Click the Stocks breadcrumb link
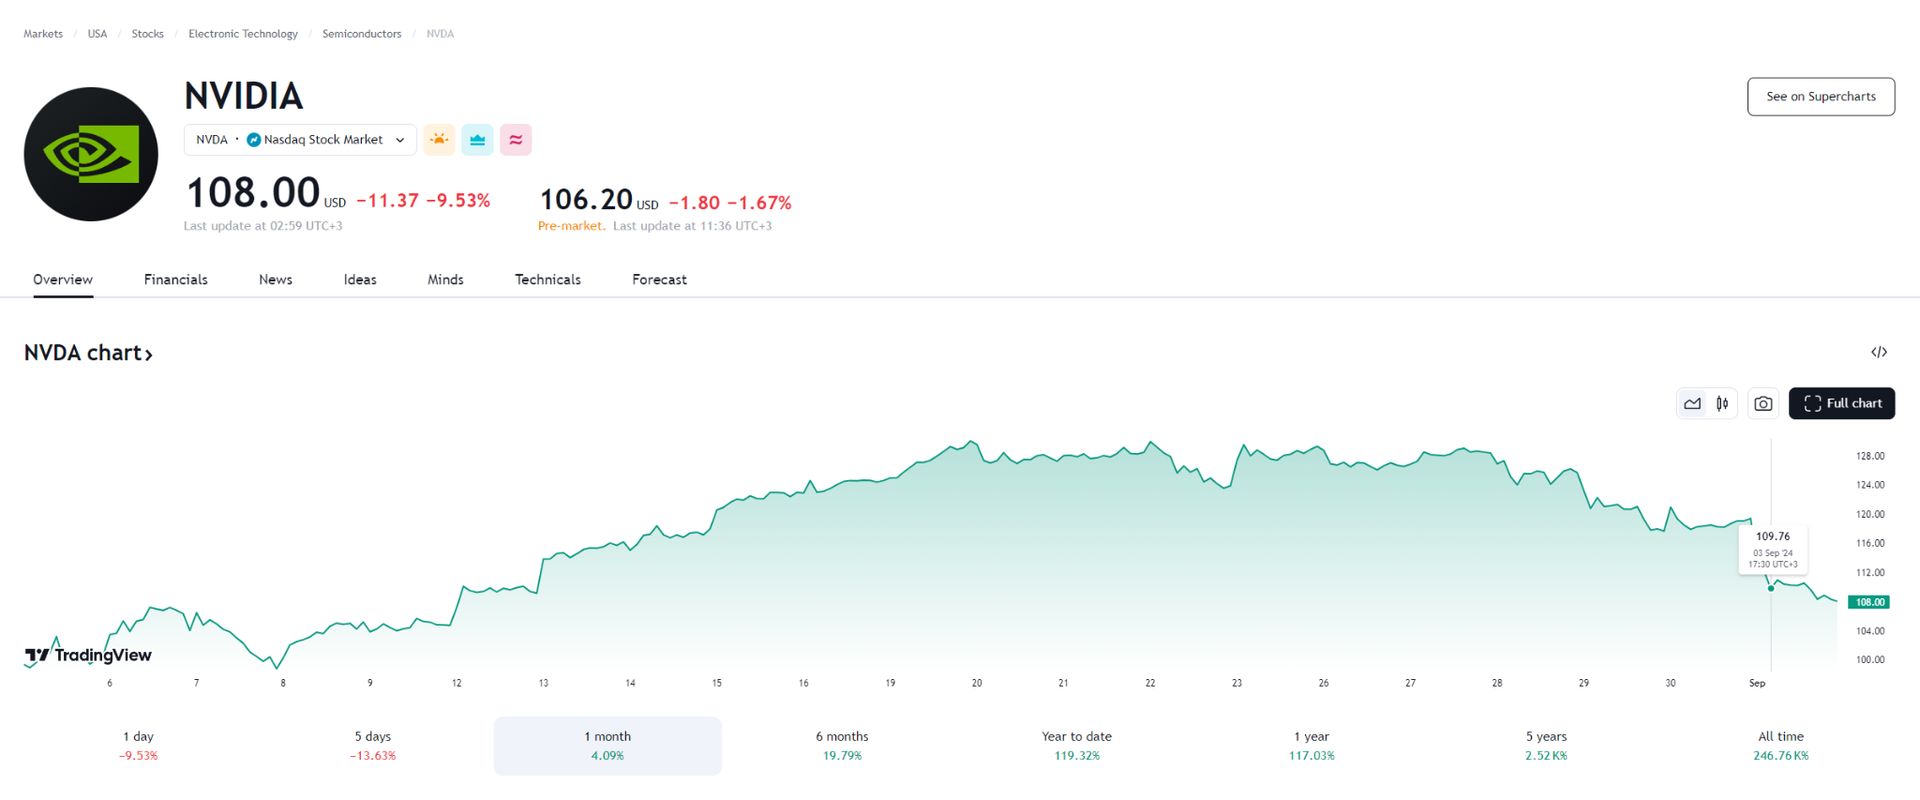The image size is (1920, 800). coord(147,34)
